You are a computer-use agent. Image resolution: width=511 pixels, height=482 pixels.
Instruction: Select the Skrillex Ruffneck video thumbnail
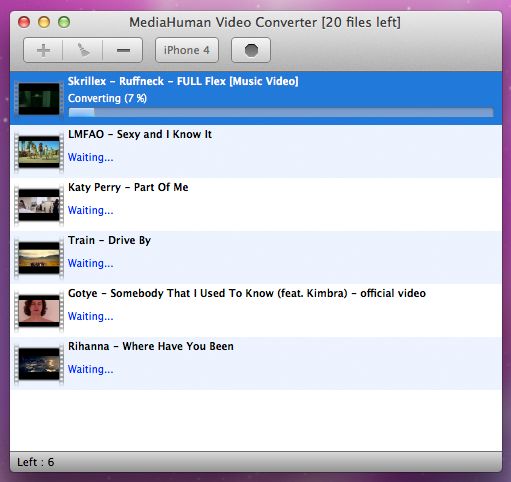point(39,99)
